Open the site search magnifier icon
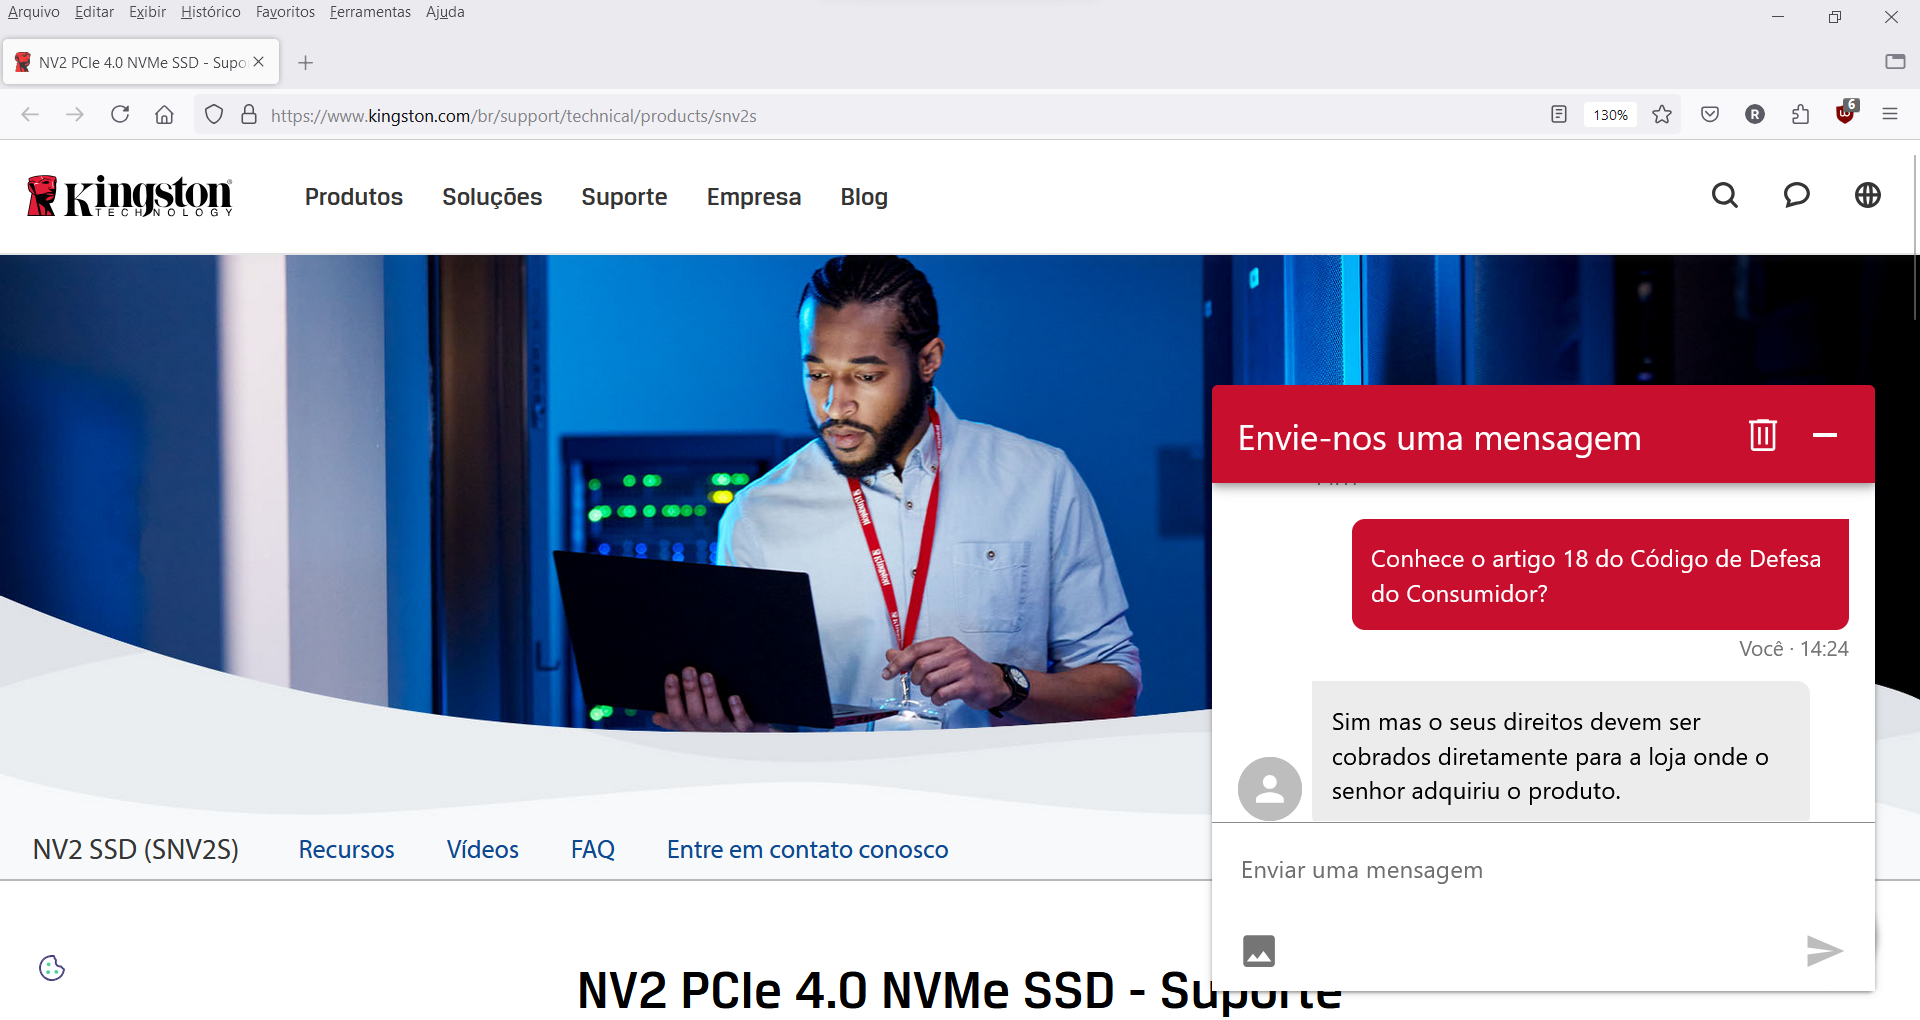This screenshot has width=1920, height=1020. point(1725,195)
